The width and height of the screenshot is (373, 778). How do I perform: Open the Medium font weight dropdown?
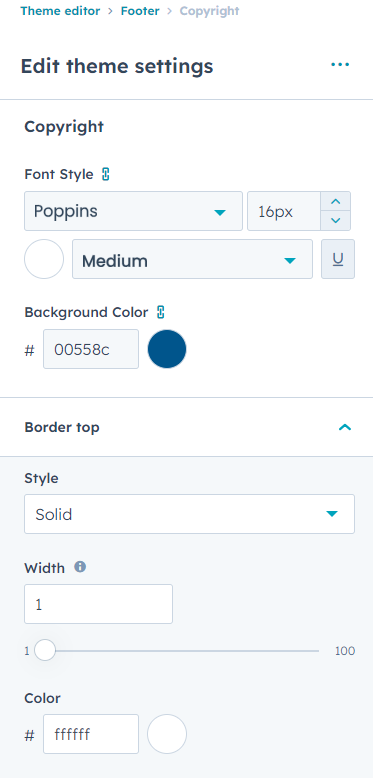[192, 259]
